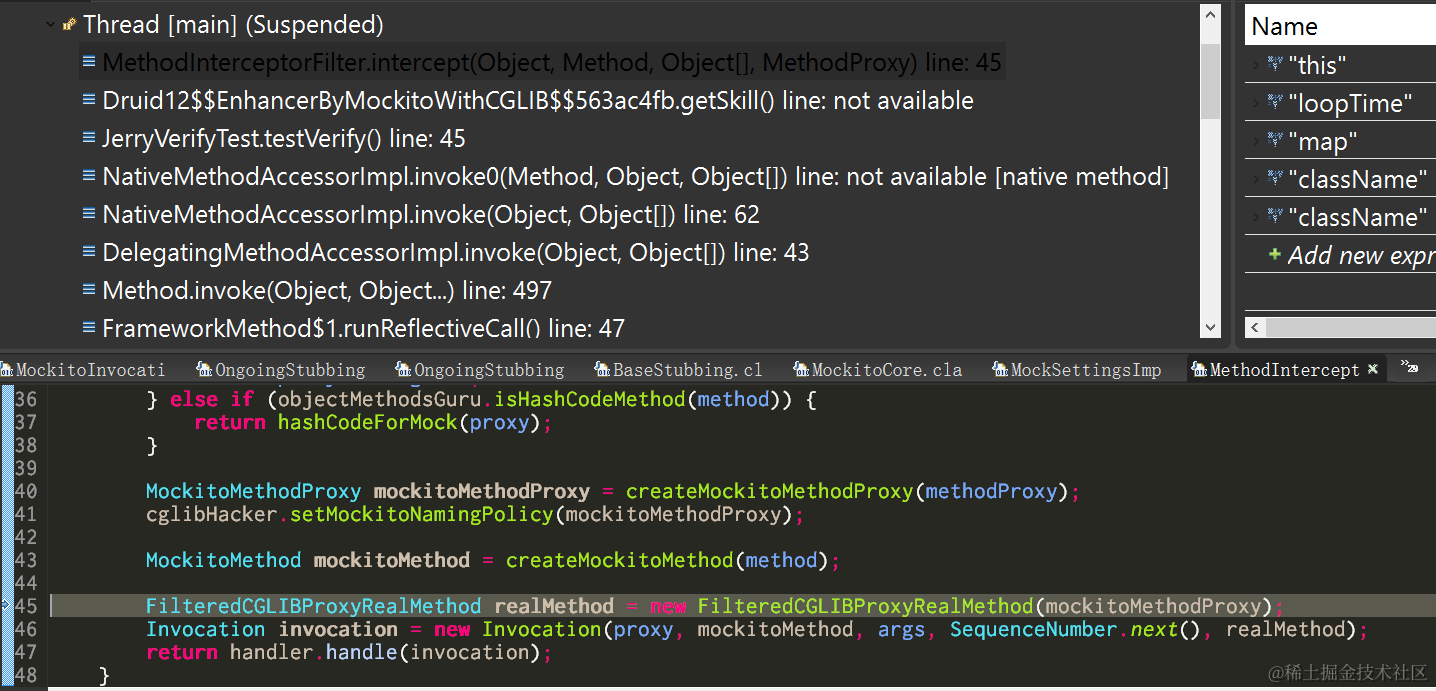Collapse the Thread [main] (Suspended) node
Screen dimensions: 1436x691
pyautogui.click(x=50, y=25)
